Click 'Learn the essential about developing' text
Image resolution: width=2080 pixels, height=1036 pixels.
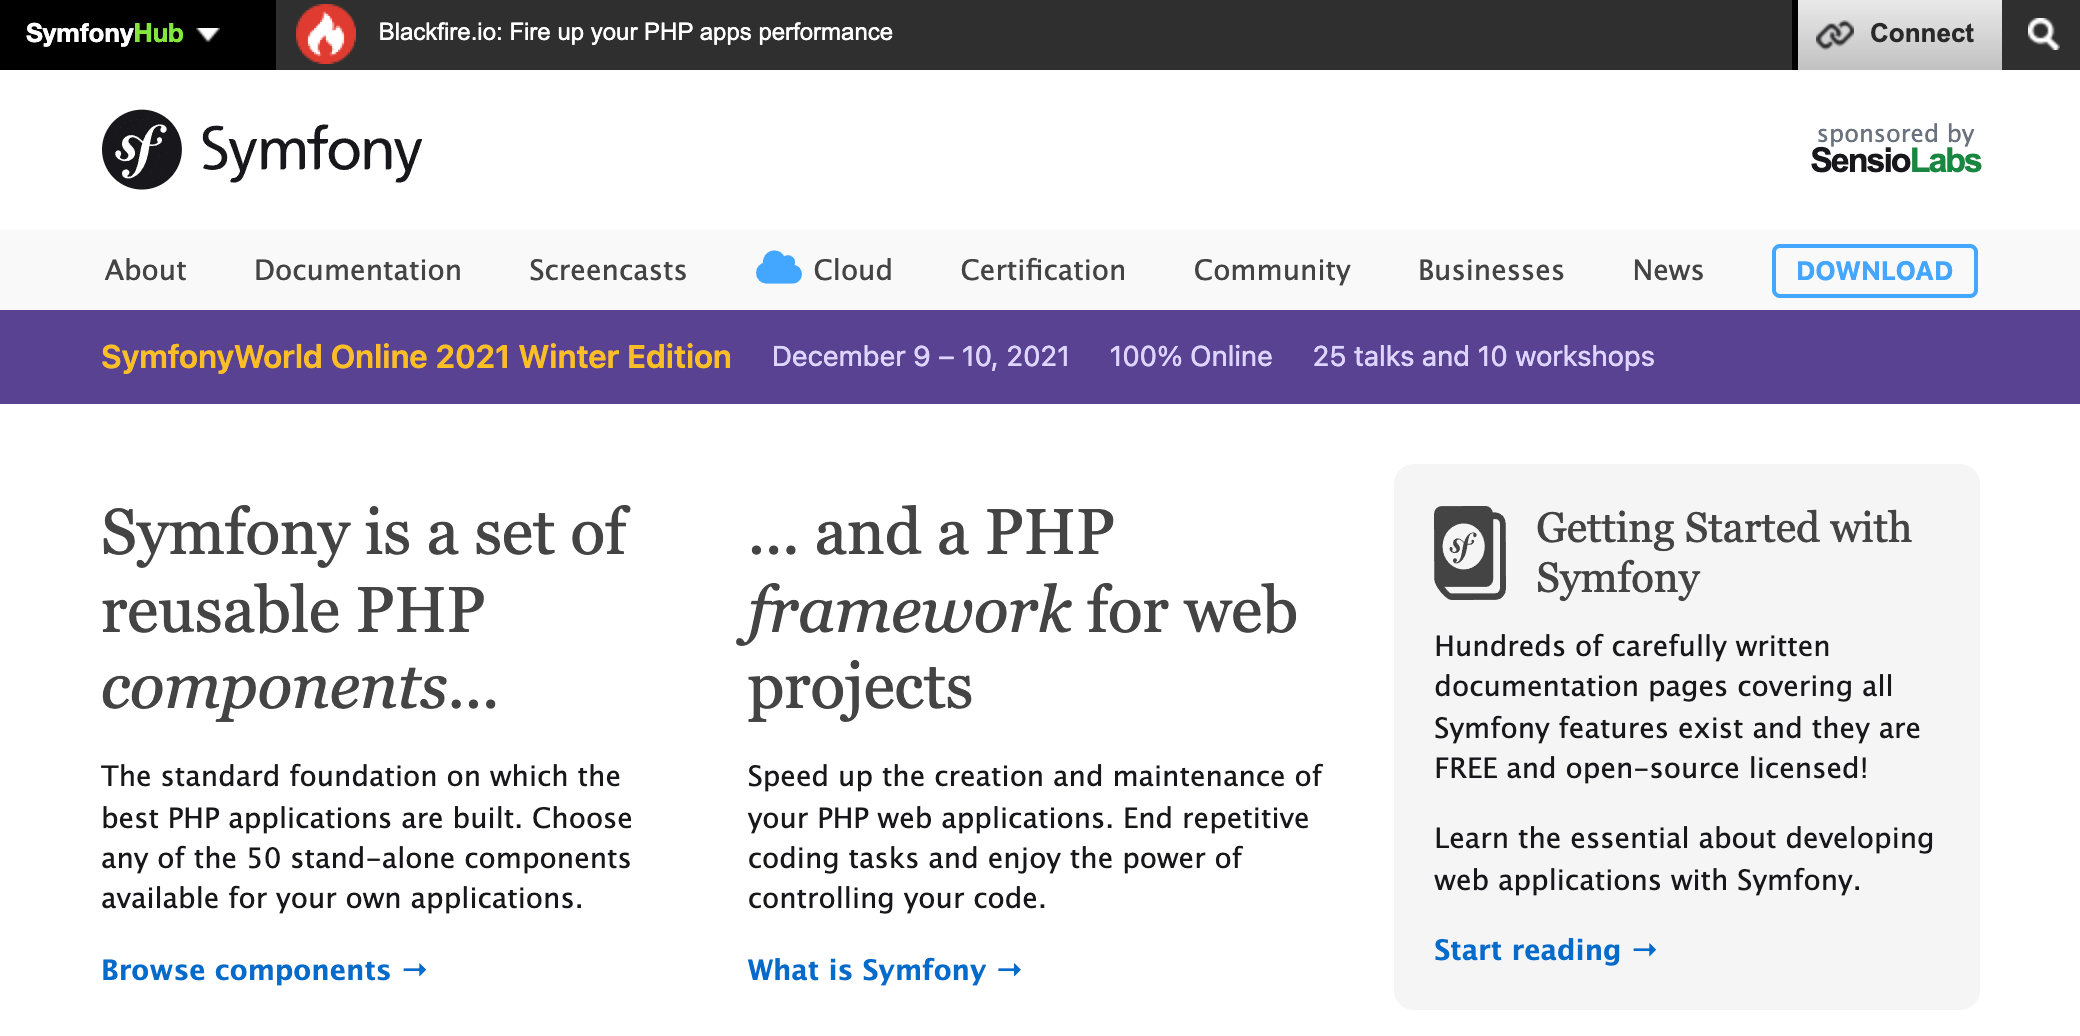click(x=1684, y=859)
